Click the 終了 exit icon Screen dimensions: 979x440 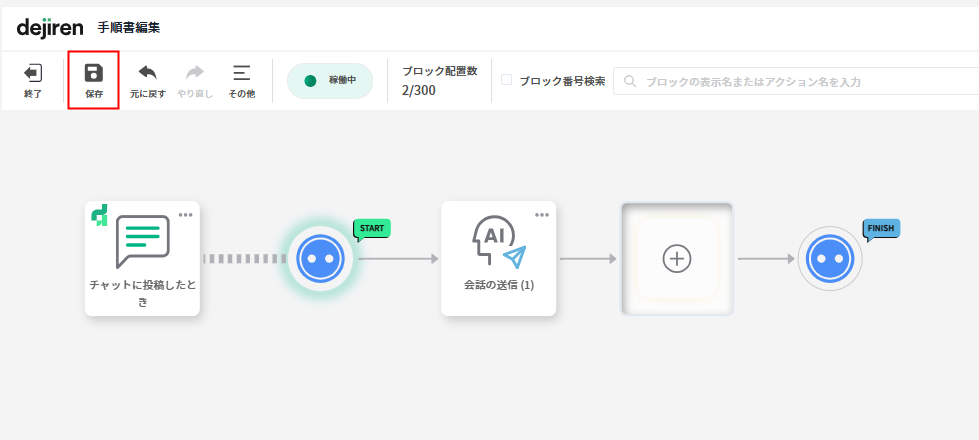pyautogui.click(x=33, y=74)
